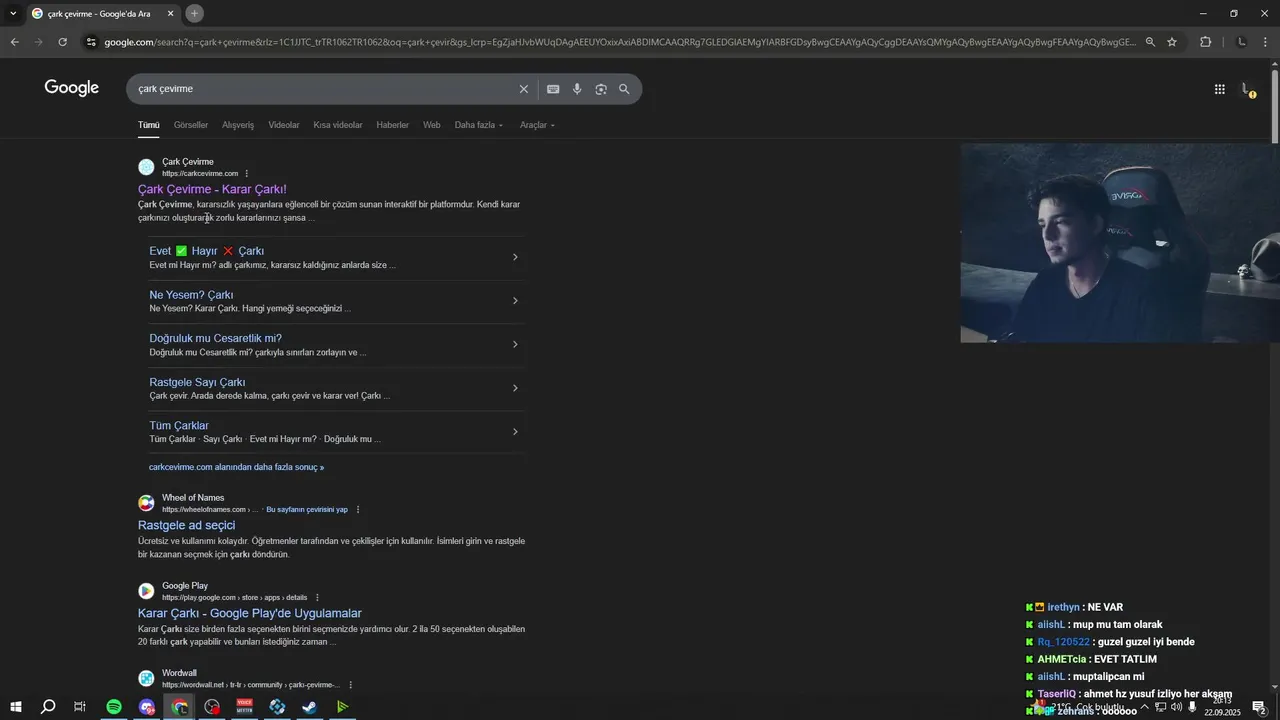Viewport: 1280px width, 720px height.
Task: Open the Google apps grid
Action: click(x=1220, y=89)
